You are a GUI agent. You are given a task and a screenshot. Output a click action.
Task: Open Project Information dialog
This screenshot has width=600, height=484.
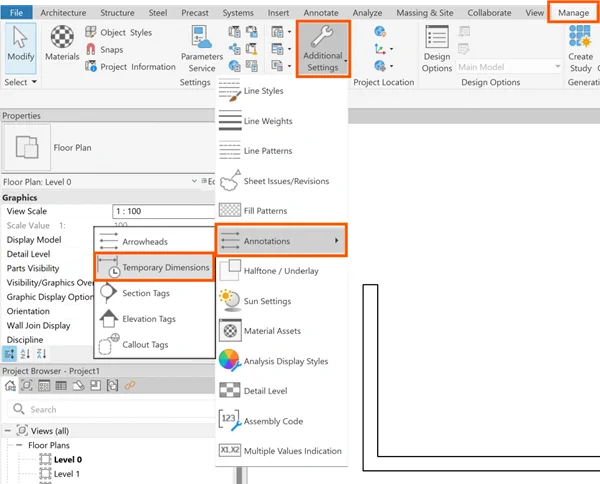point(130,67)
